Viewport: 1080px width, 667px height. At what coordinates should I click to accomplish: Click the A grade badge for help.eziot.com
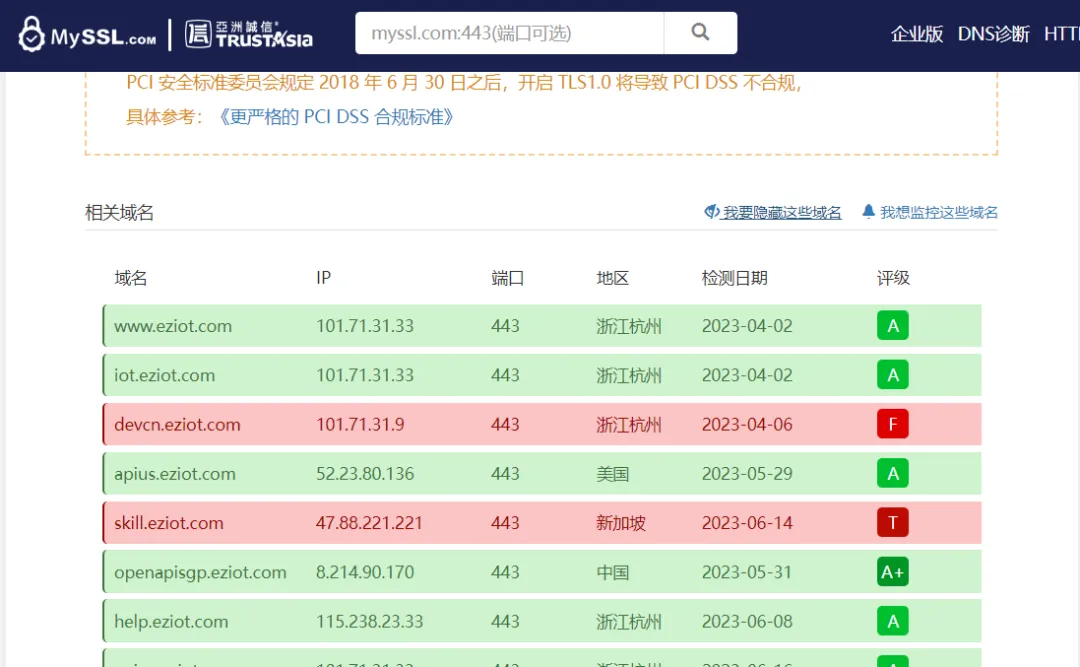pyautogui.click(x=892, y=621)
